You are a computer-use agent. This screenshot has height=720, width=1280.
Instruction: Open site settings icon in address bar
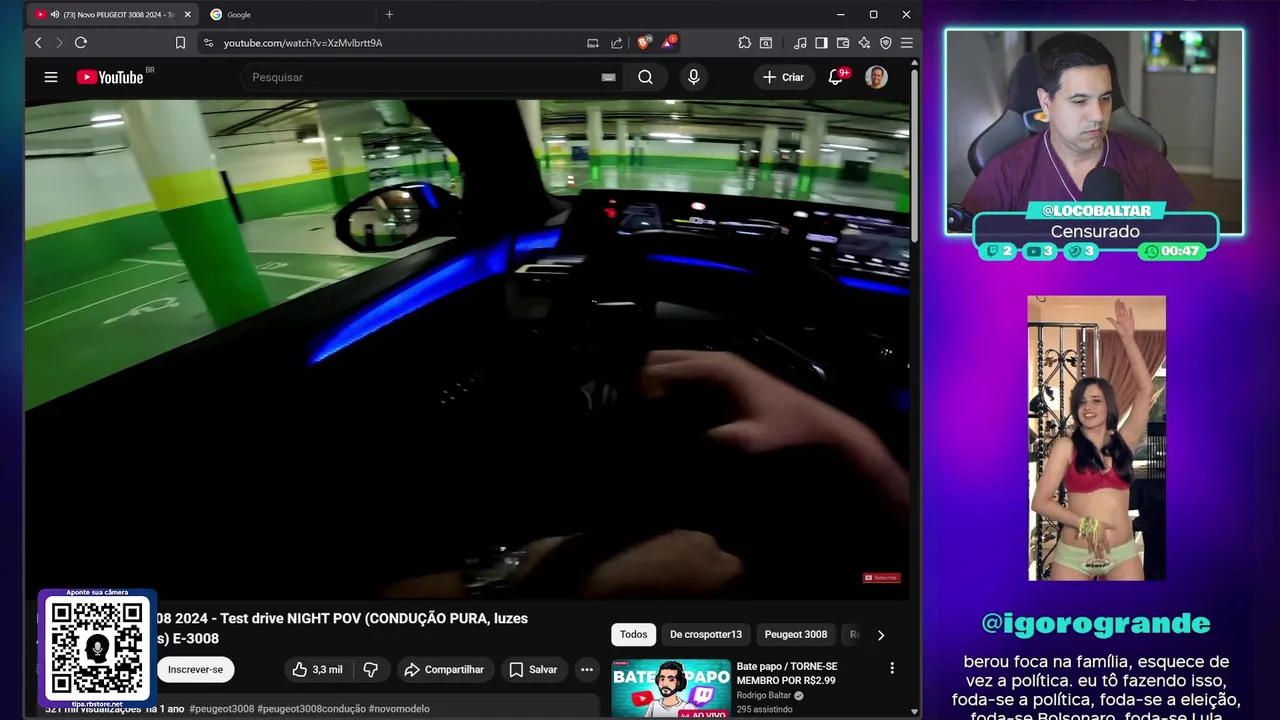208,43
